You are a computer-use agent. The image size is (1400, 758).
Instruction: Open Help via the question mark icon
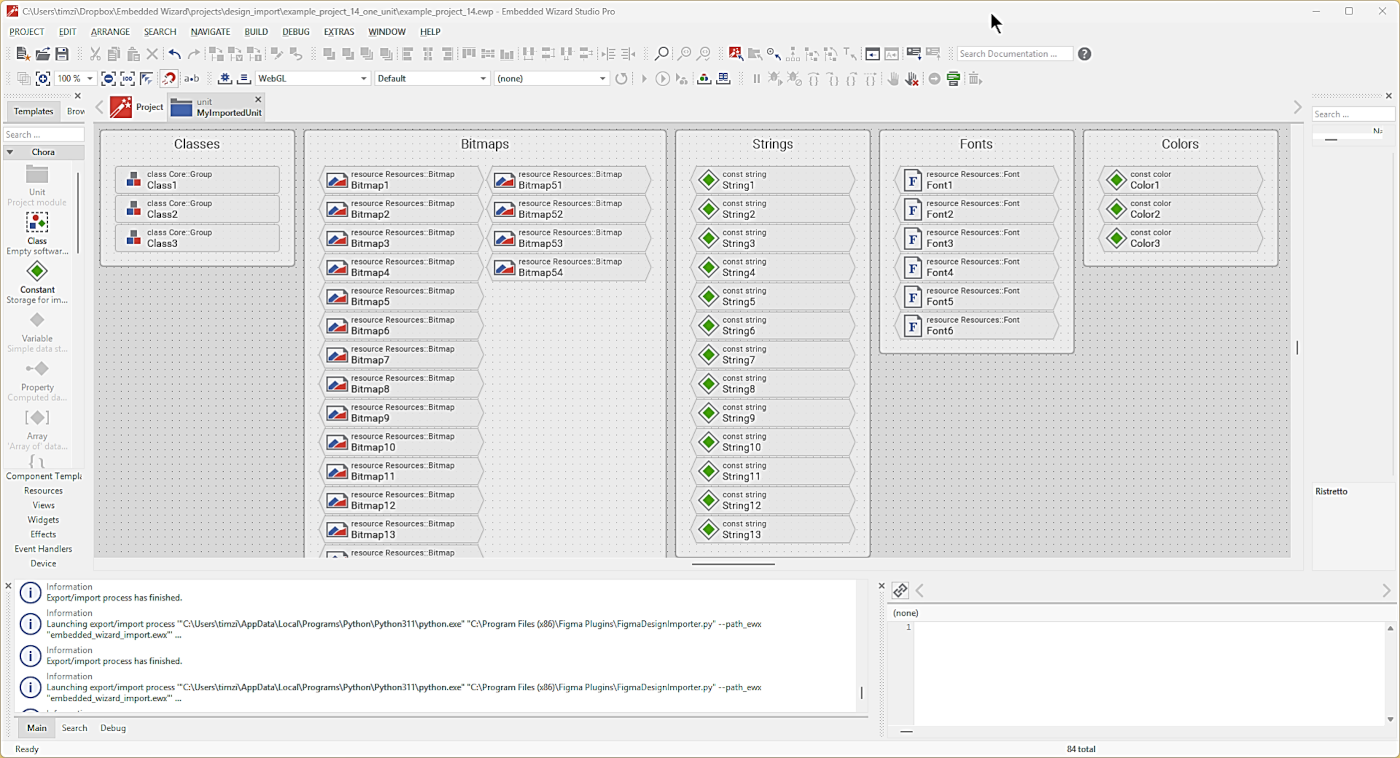tap(1085, 54)
